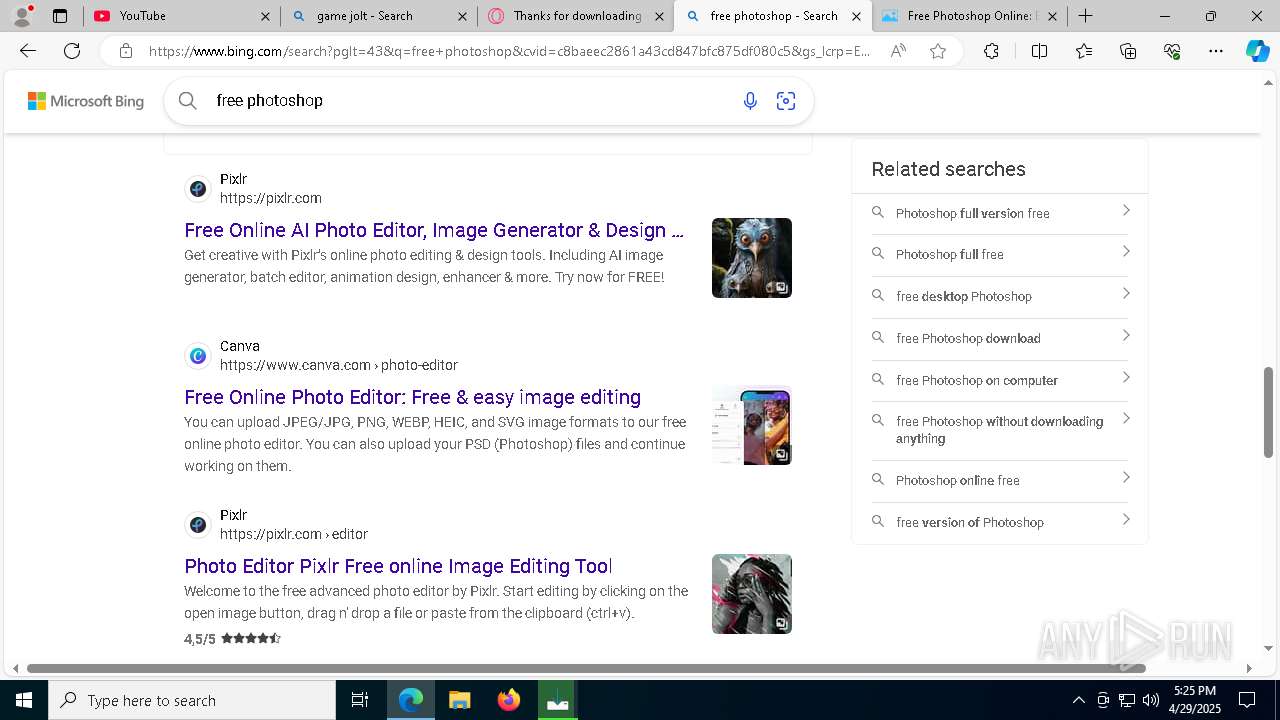1280x720 pixels.
Task: Open the tab actions menu icon
Action: coord(60,16)
